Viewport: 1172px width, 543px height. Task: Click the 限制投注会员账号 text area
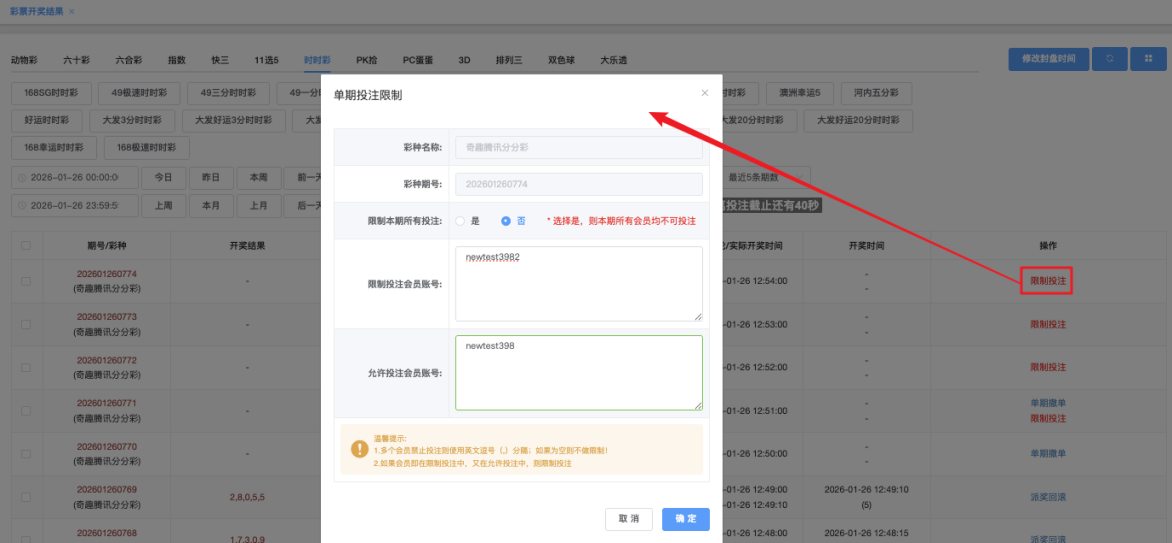pyautogui.click(x=578, y=284)
